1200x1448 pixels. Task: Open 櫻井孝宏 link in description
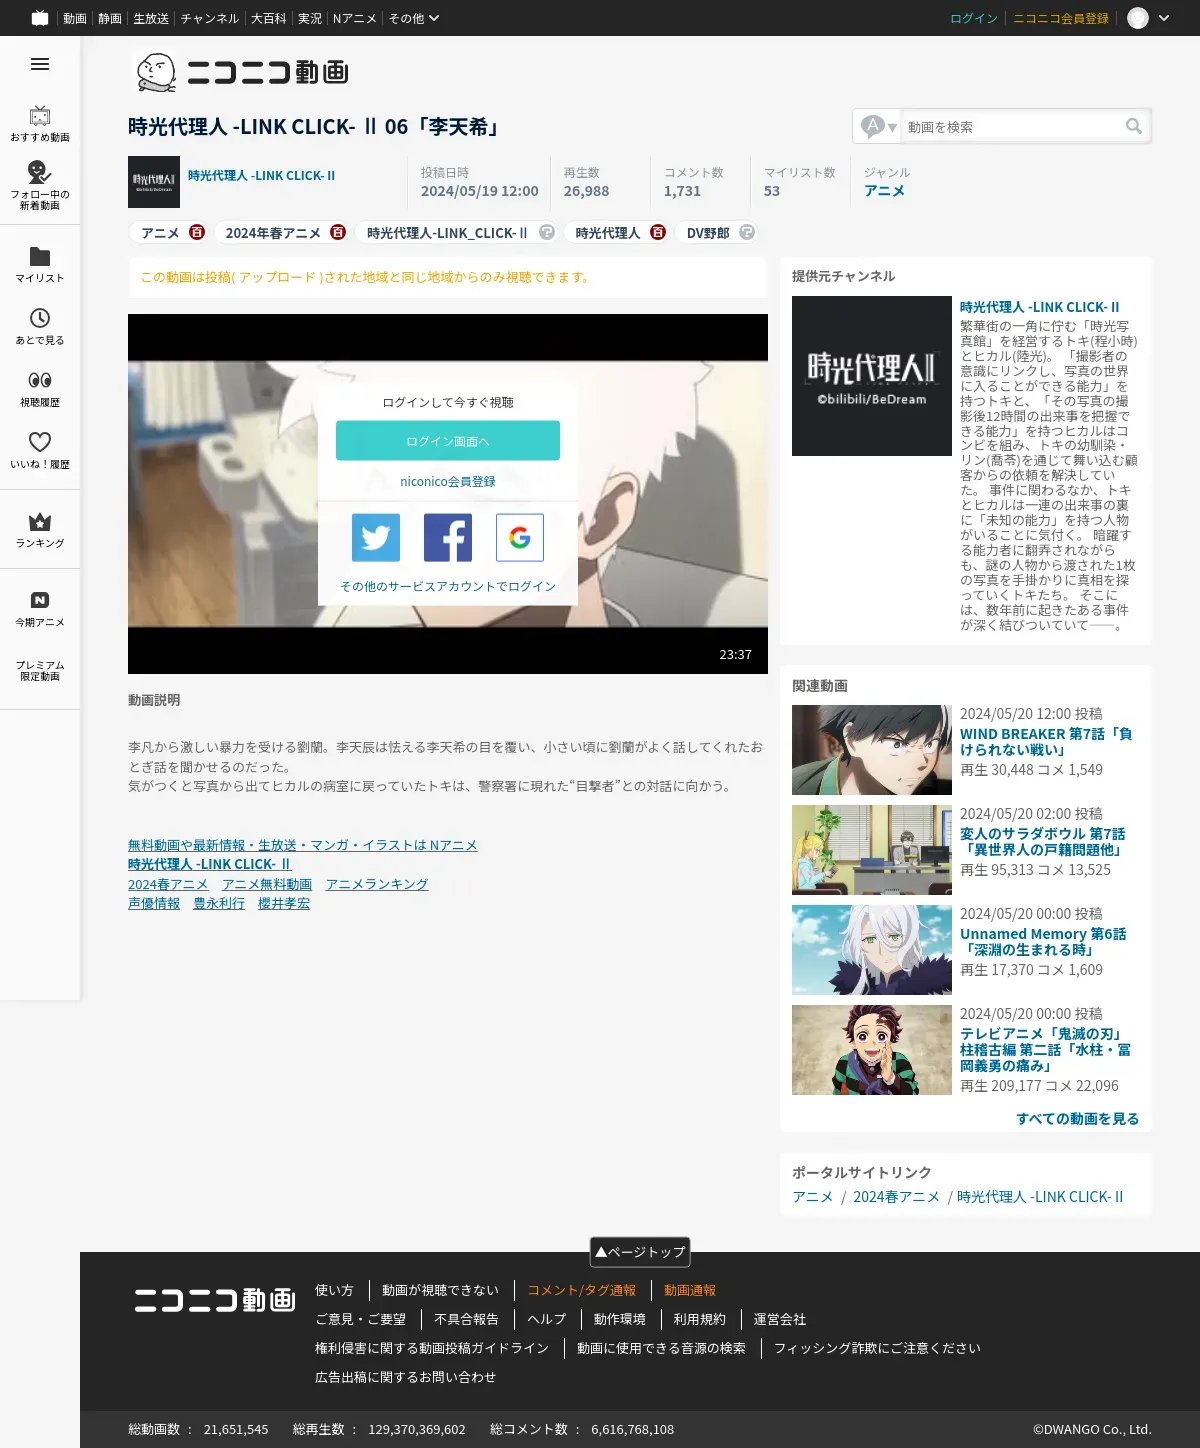click(284, 903)
